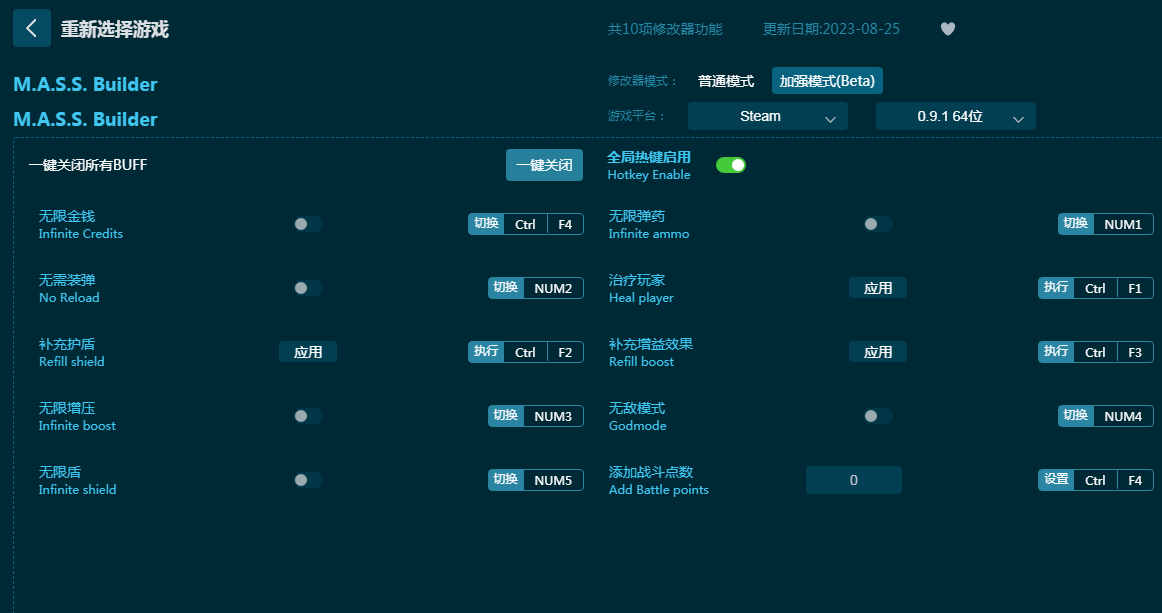Select 普通模式 trainer mode

pyautogui.click(x=726, y=81)
